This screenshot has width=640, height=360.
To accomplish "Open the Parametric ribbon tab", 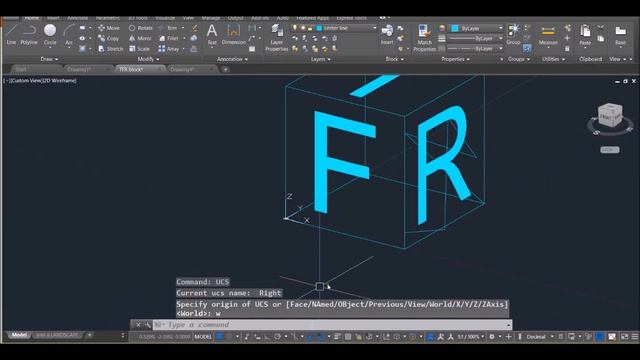I will coord(107,18).
